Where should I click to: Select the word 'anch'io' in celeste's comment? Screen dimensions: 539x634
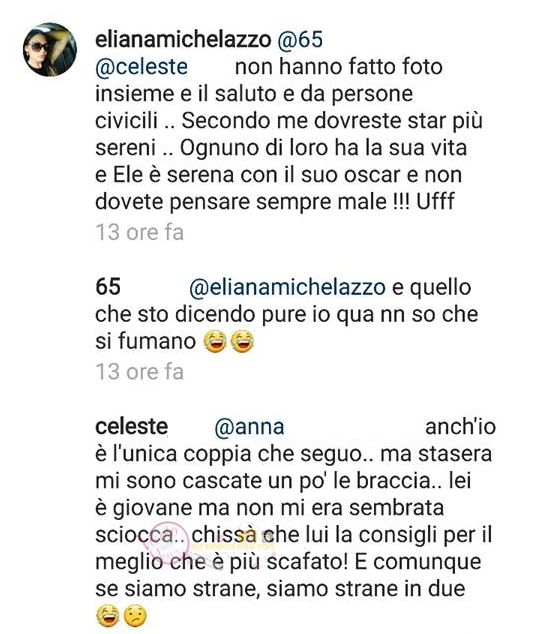pyautogui.click(x=460, y=427)
